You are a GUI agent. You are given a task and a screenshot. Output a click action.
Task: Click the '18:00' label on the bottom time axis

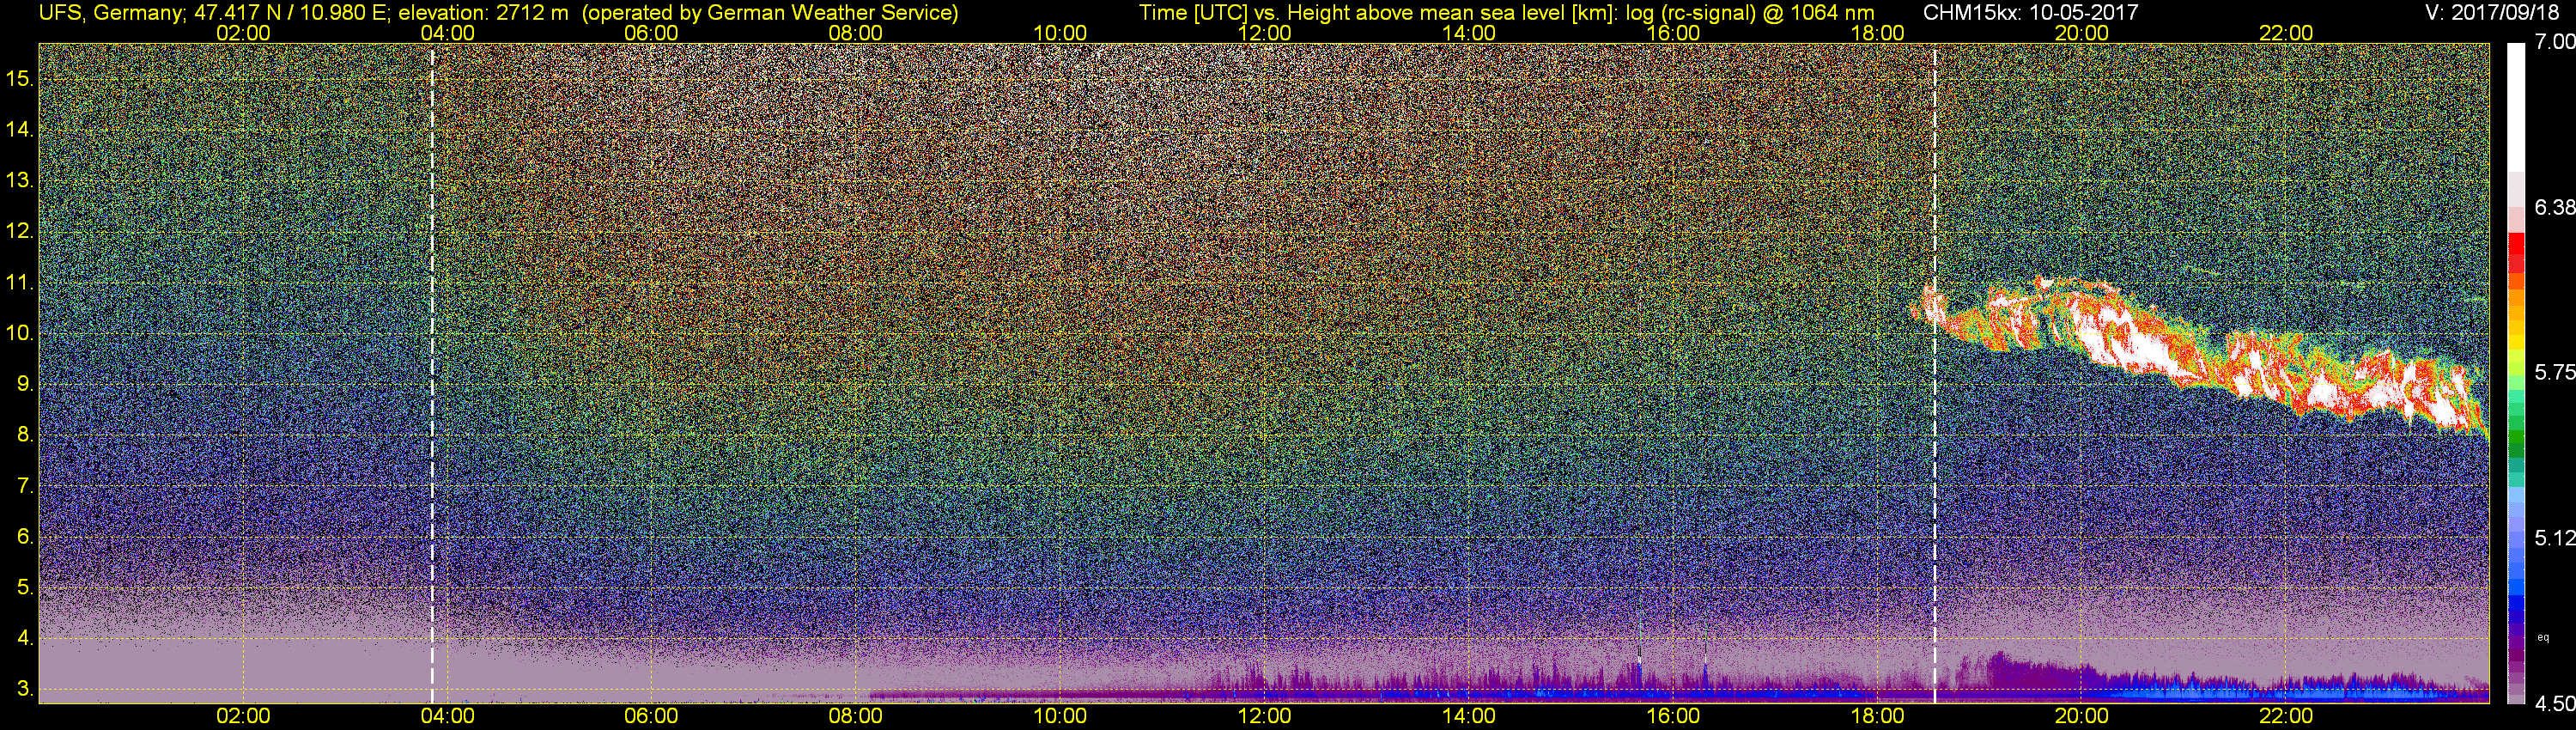coord(1877,717)
